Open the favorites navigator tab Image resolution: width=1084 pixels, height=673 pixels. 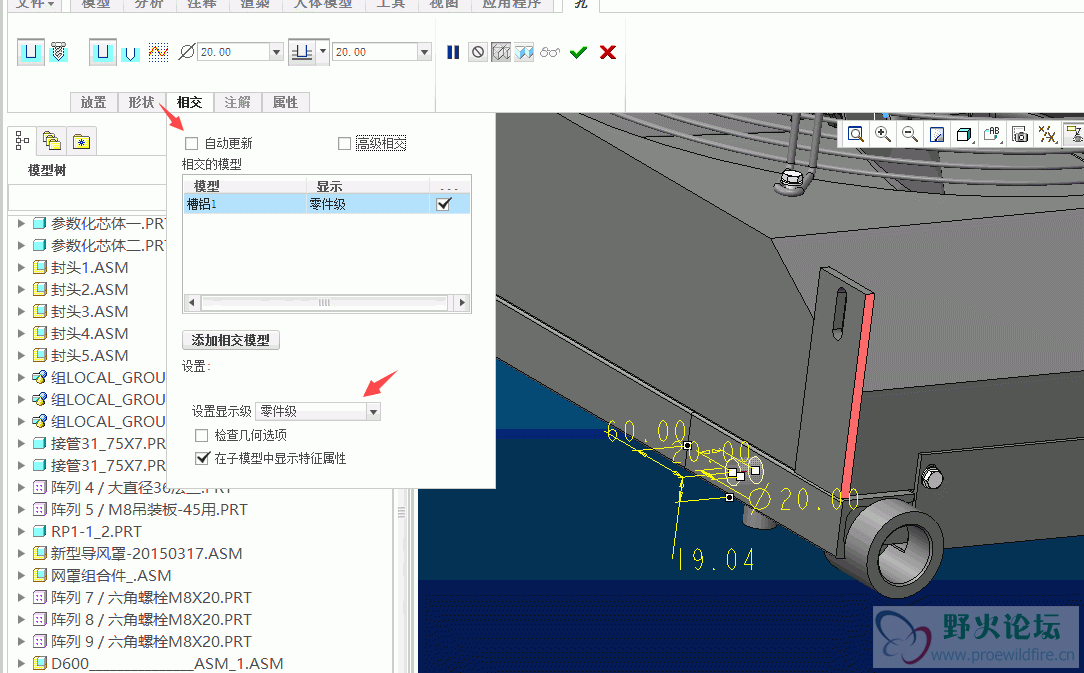tap(82, 141)
